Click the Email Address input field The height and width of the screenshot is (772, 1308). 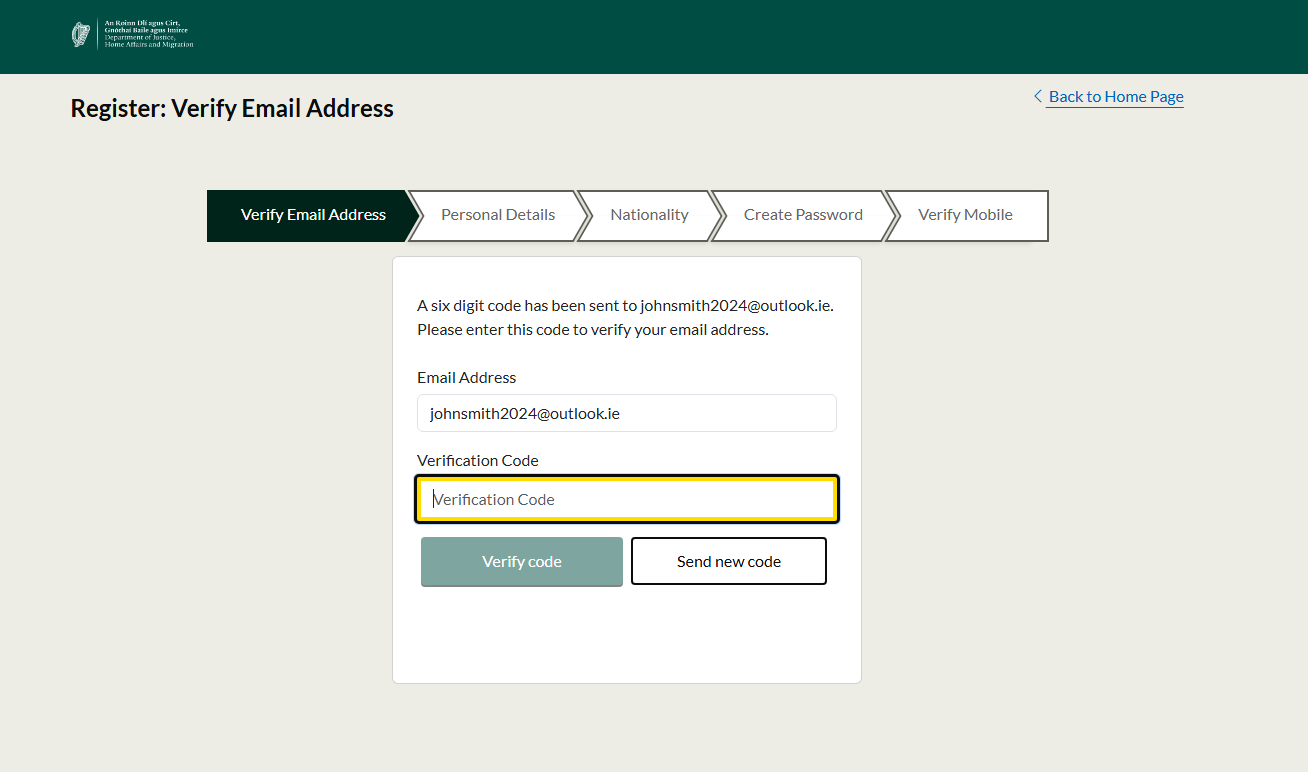point(627,413)
